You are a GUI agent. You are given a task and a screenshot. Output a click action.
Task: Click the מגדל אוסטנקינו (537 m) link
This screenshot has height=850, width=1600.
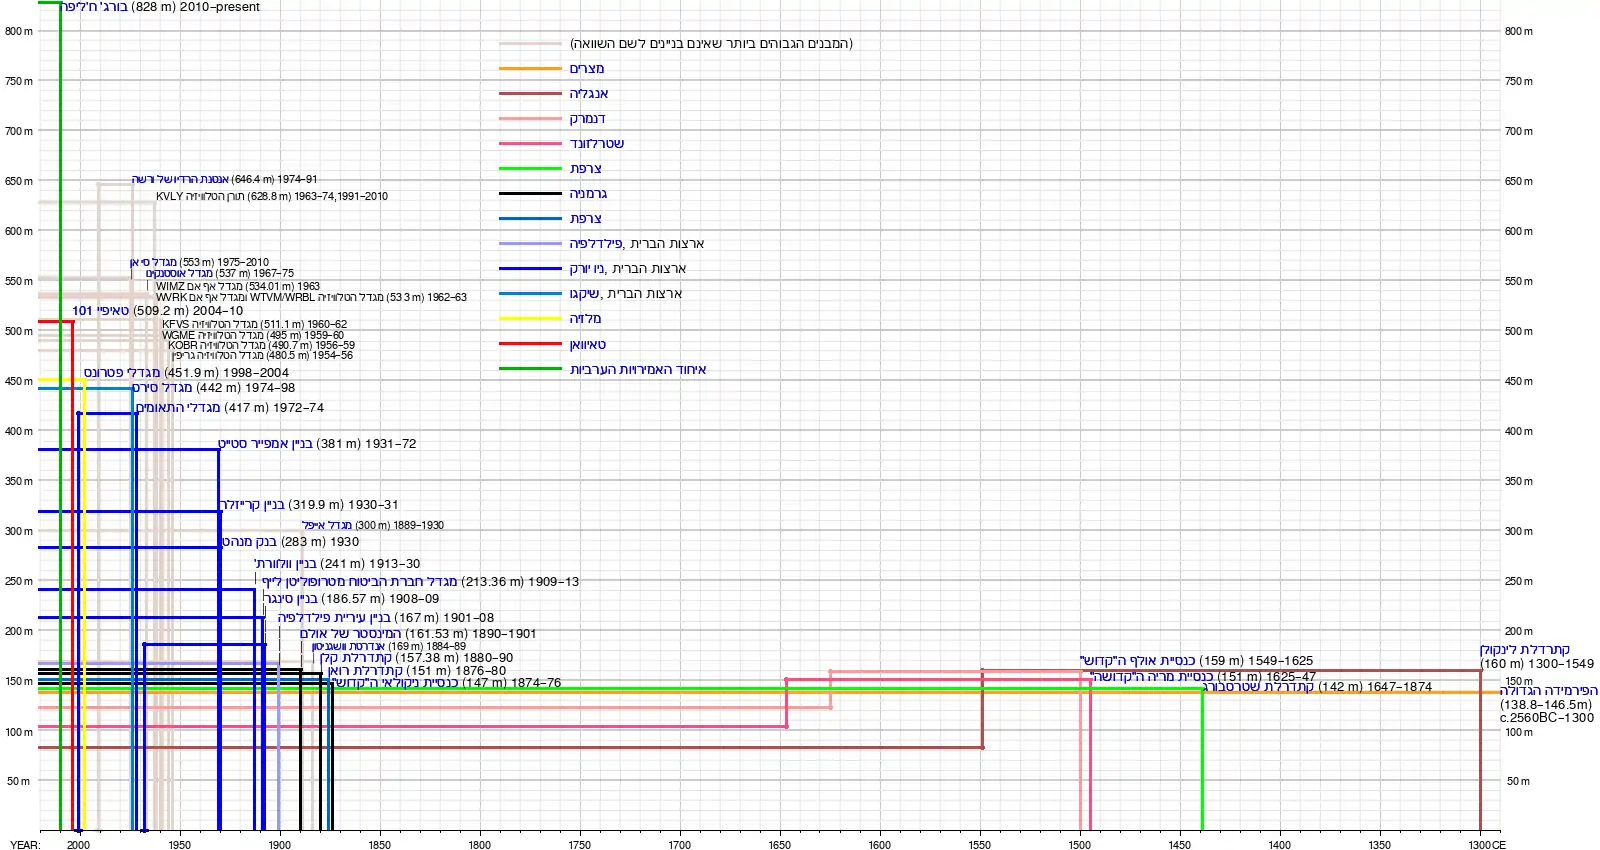point(179,273)
